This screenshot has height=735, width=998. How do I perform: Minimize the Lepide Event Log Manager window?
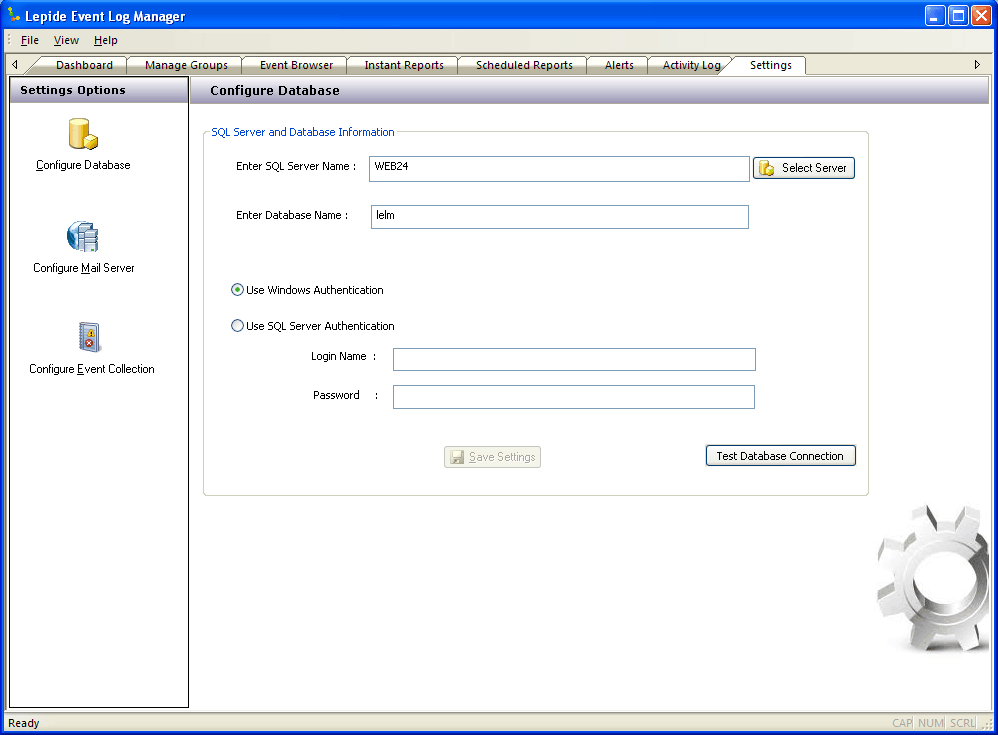tap(935, 15)
